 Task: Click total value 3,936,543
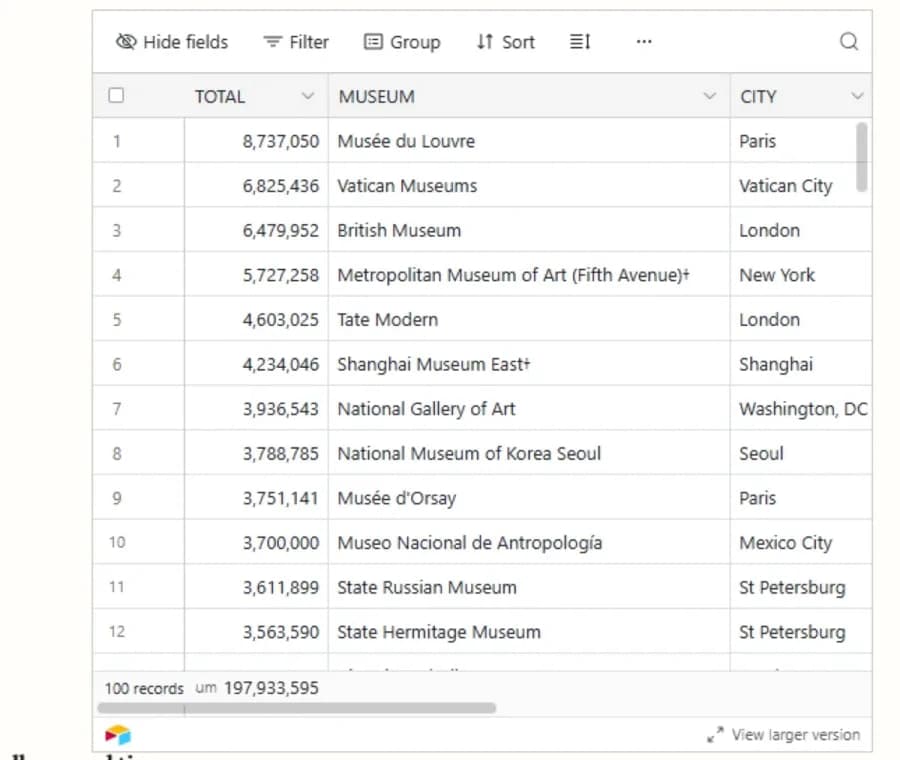click(x=281, y=409)
